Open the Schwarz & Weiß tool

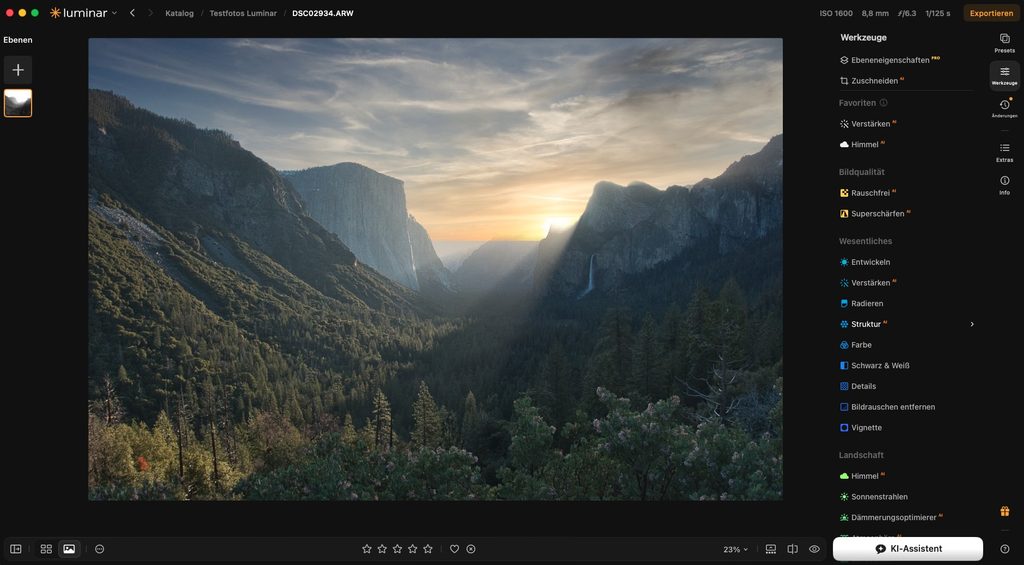(875, 366)
